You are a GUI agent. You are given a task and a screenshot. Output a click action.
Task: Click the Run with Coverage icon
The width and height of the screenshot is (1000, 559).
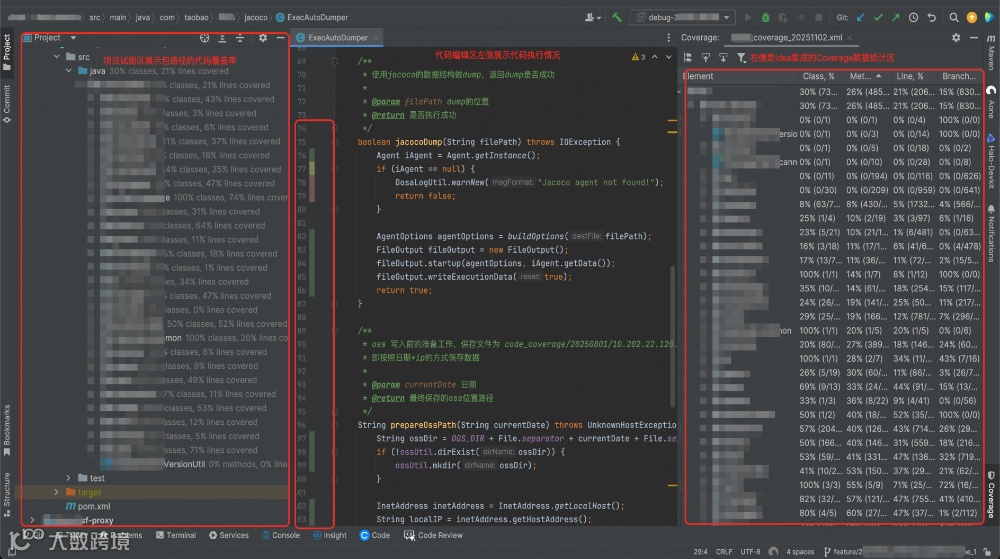coord(783,17)
